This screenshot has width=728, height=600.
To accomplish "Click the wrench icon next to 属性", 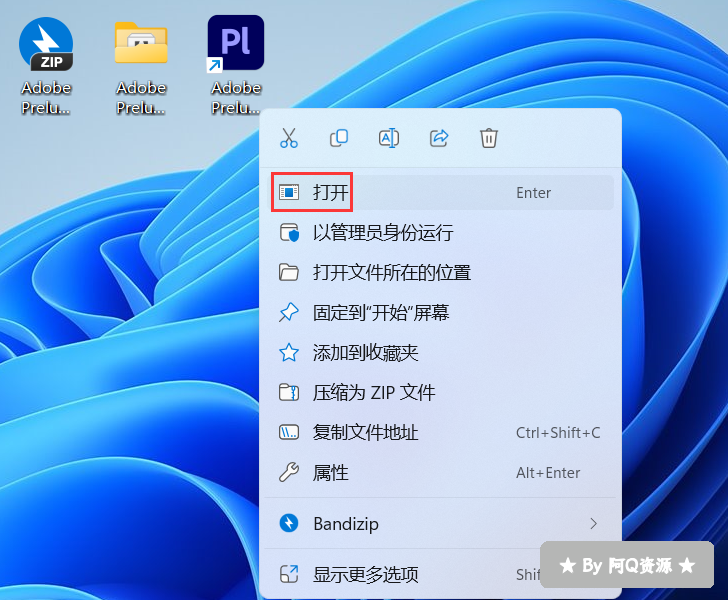I will [289, 472].
